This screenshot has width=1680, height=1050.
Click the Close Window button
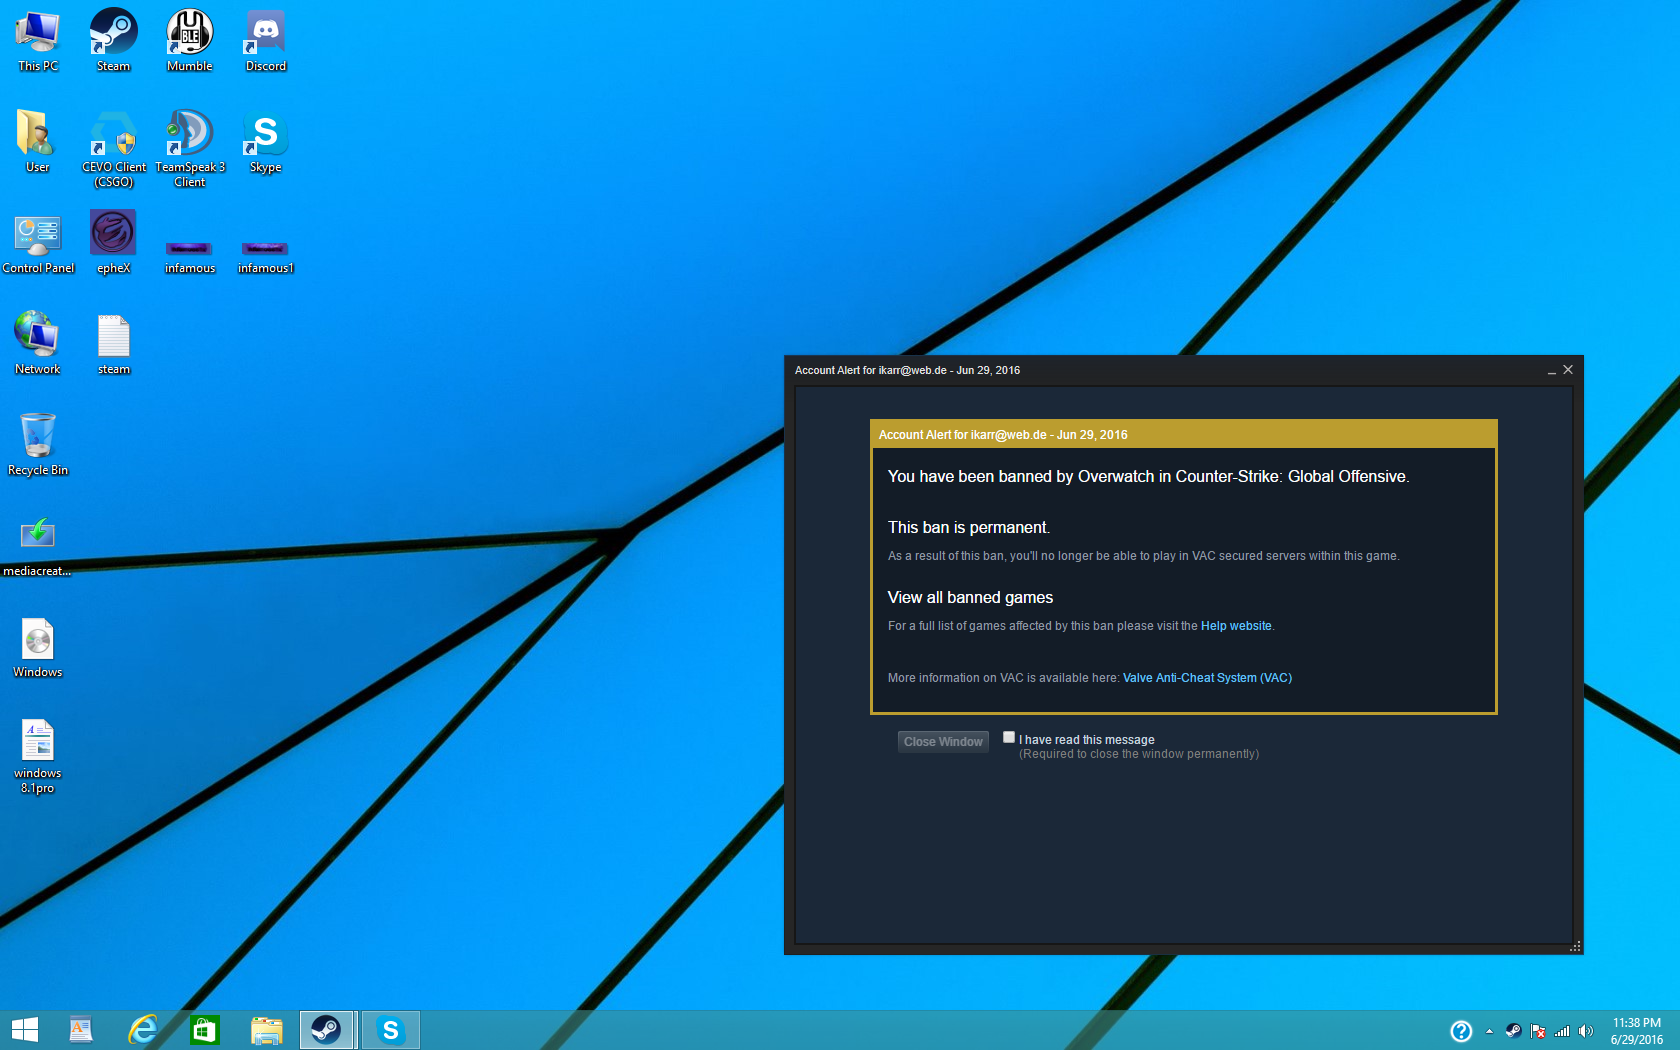943,741
